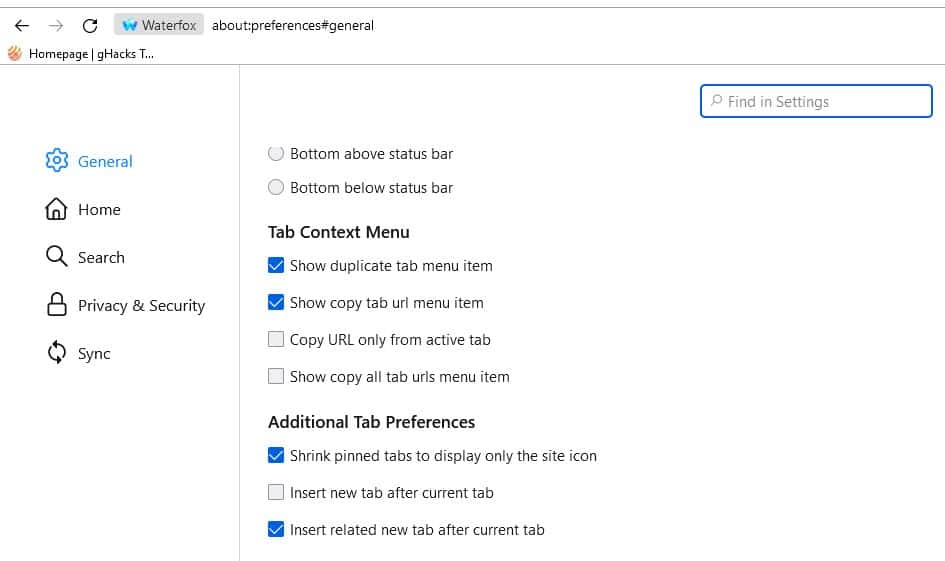Click the Tab Context Menu heading
The height and width of the screenshot is (561, 945).
coord(339,232)
